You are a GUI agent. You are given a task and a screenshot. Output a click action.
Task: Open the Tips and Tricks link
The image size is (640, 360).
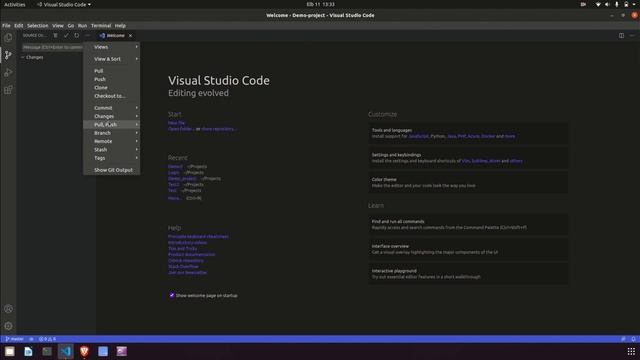(x=182, y=249)
